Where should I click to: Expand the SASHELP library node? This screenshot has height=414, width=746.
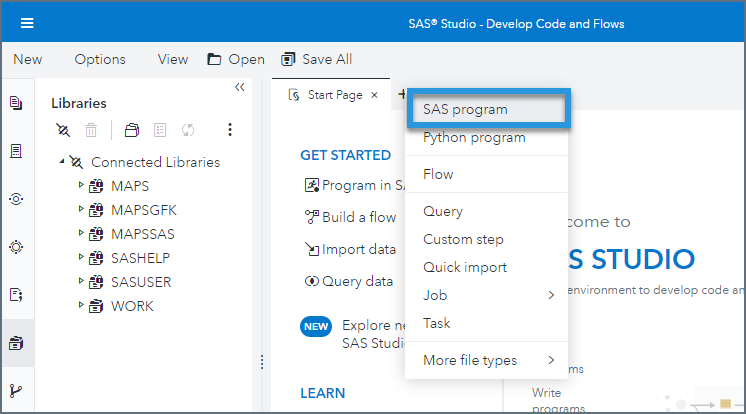(81, 258)
